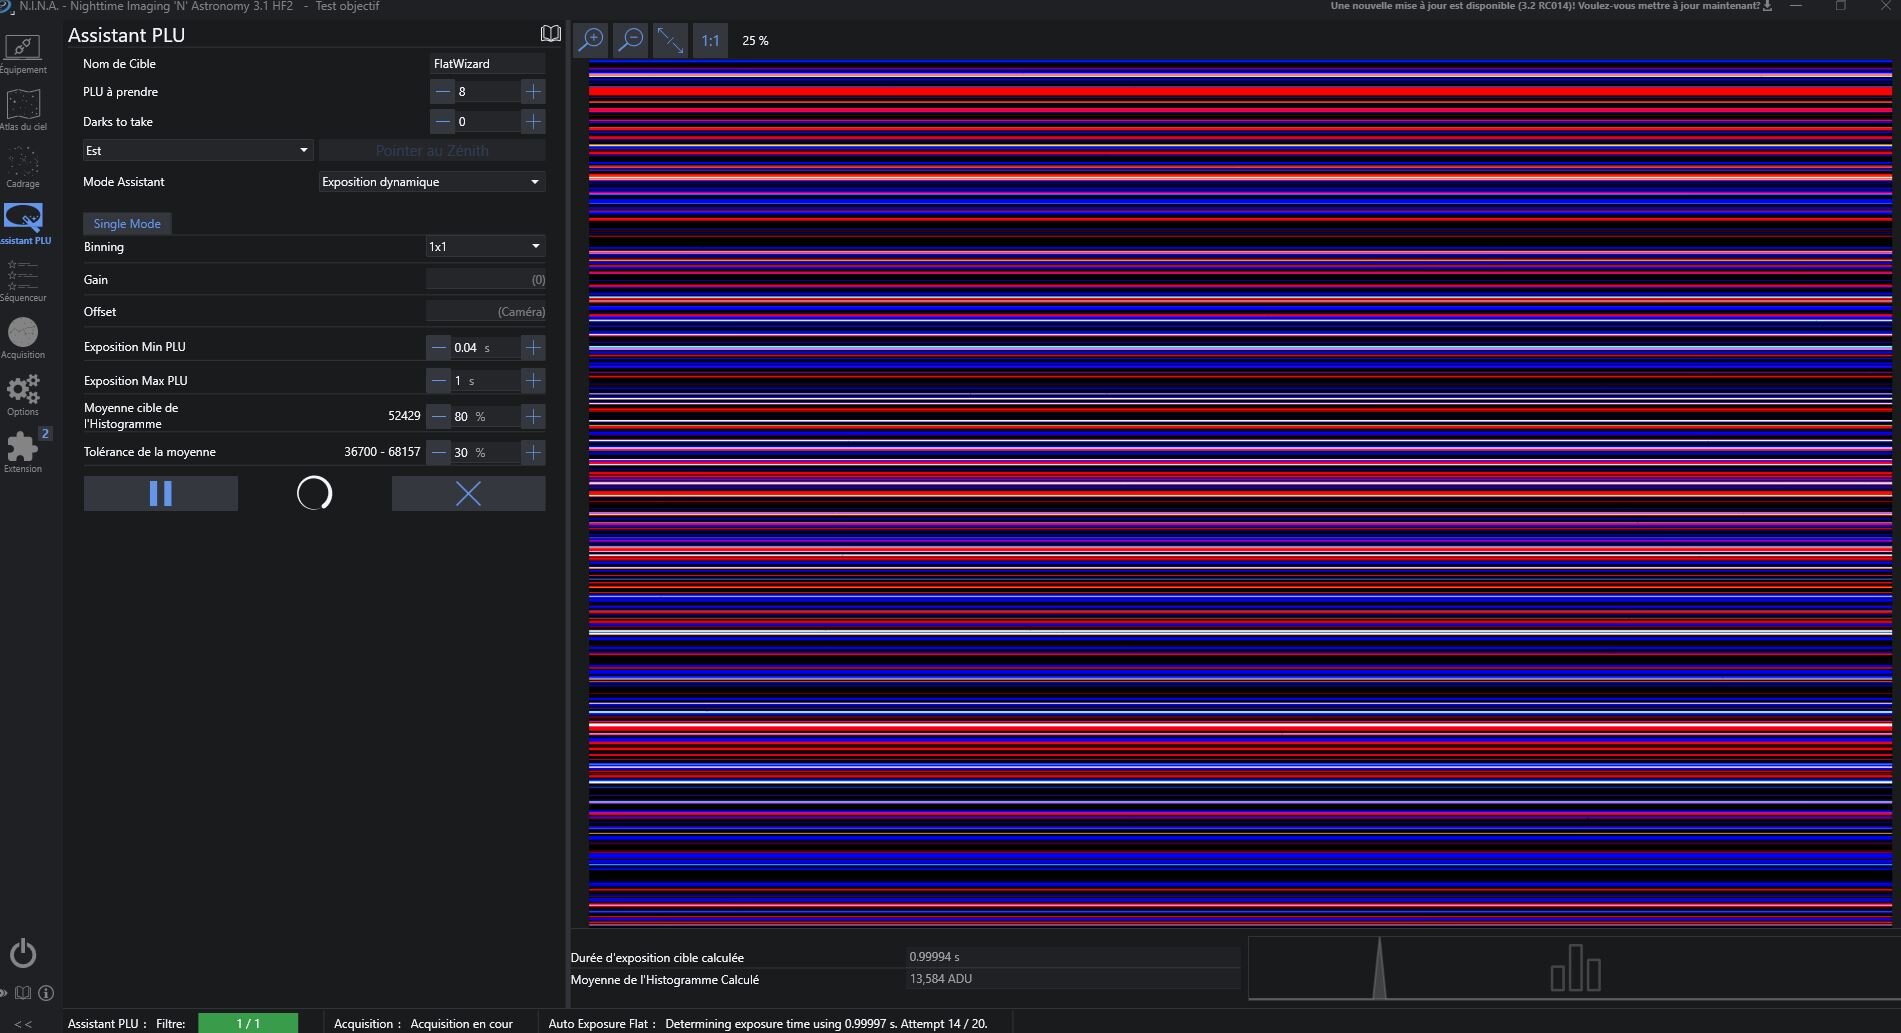Pause the flat wizard capture
The width and height of the screenshot is (1901, 1033).
[x=161, y=493]
